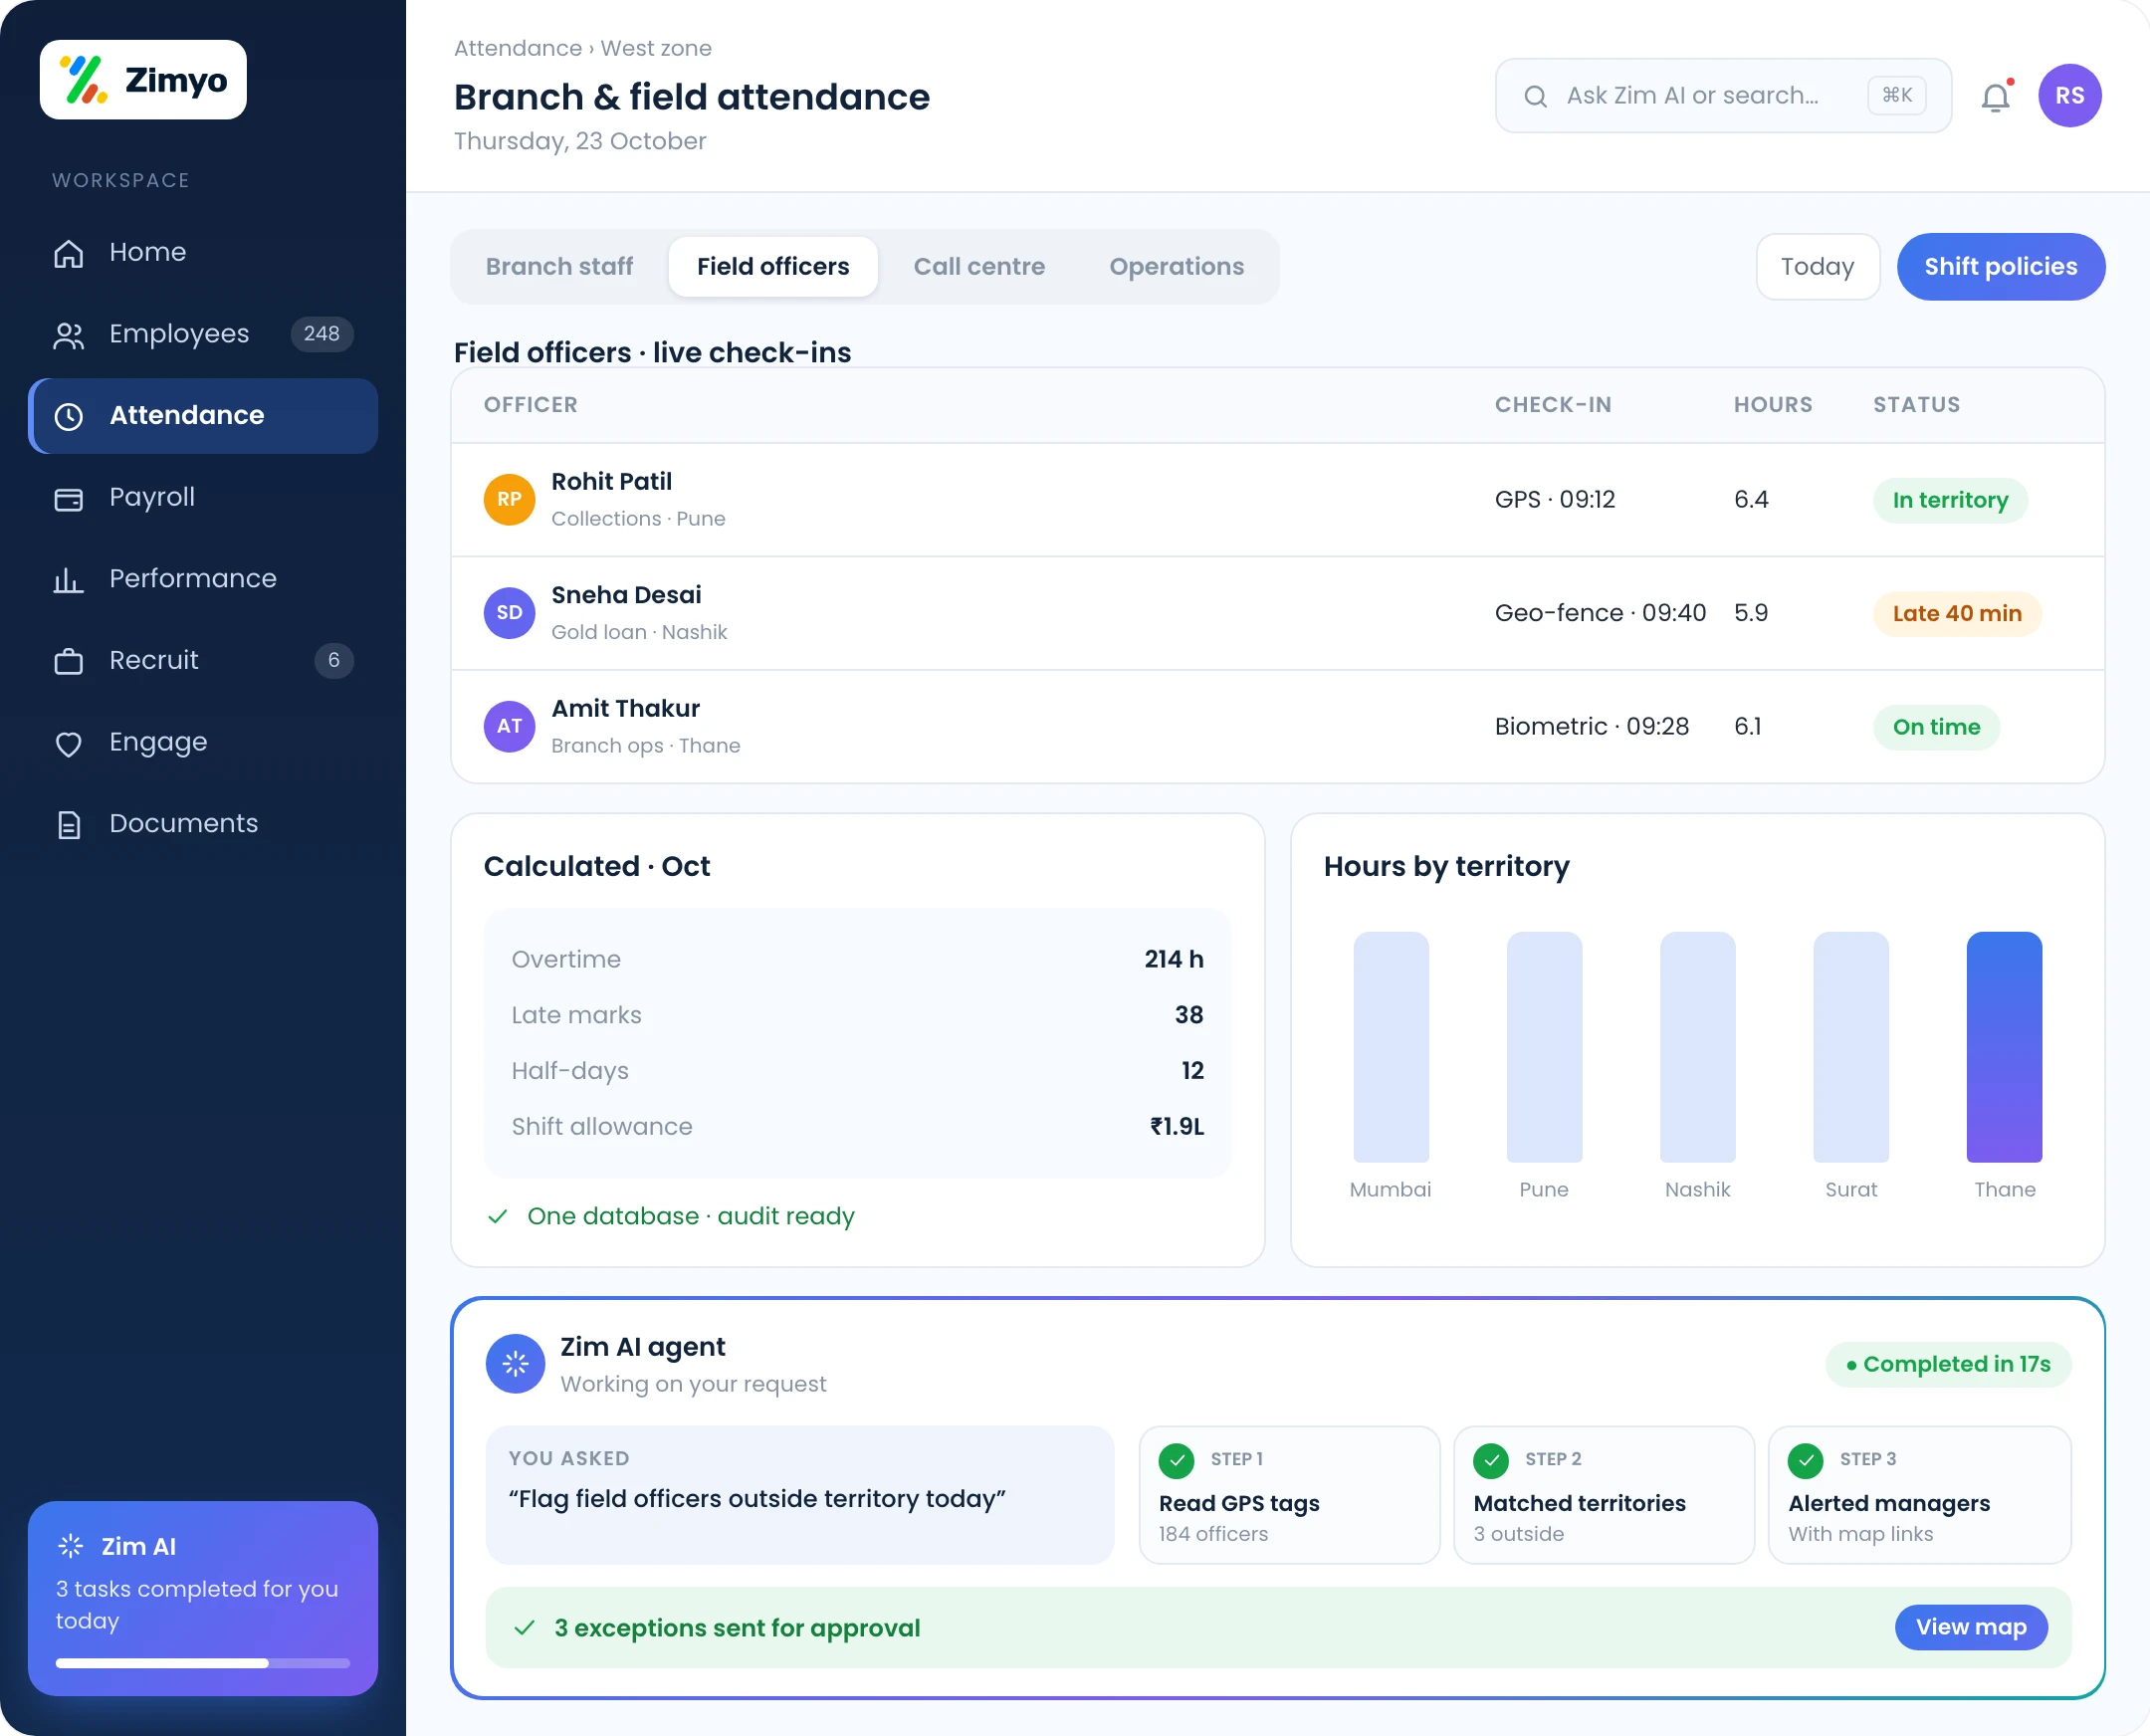Screen dimensions: 2150x1736
Task: Select the Field officers tab
Action: tap(773, 267)
